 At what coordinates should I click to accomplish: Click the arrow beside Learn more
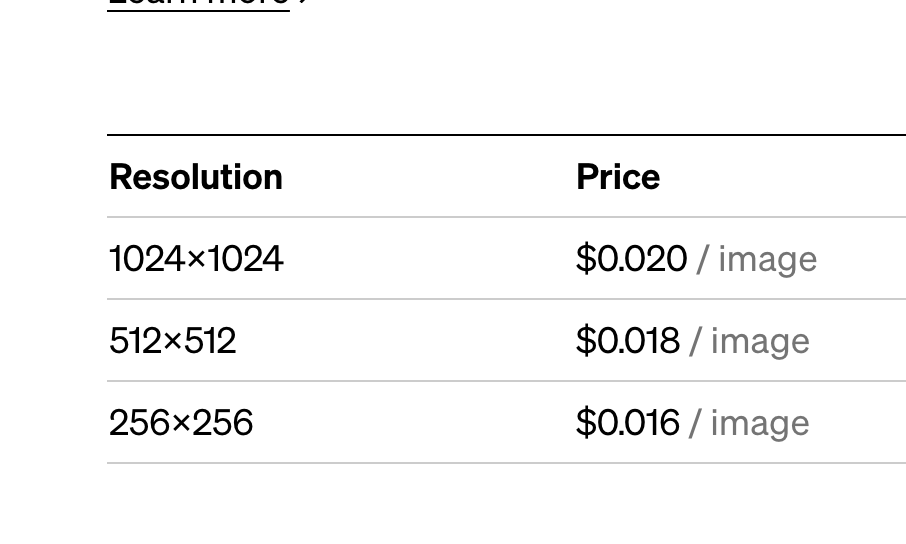click(305, 3)
